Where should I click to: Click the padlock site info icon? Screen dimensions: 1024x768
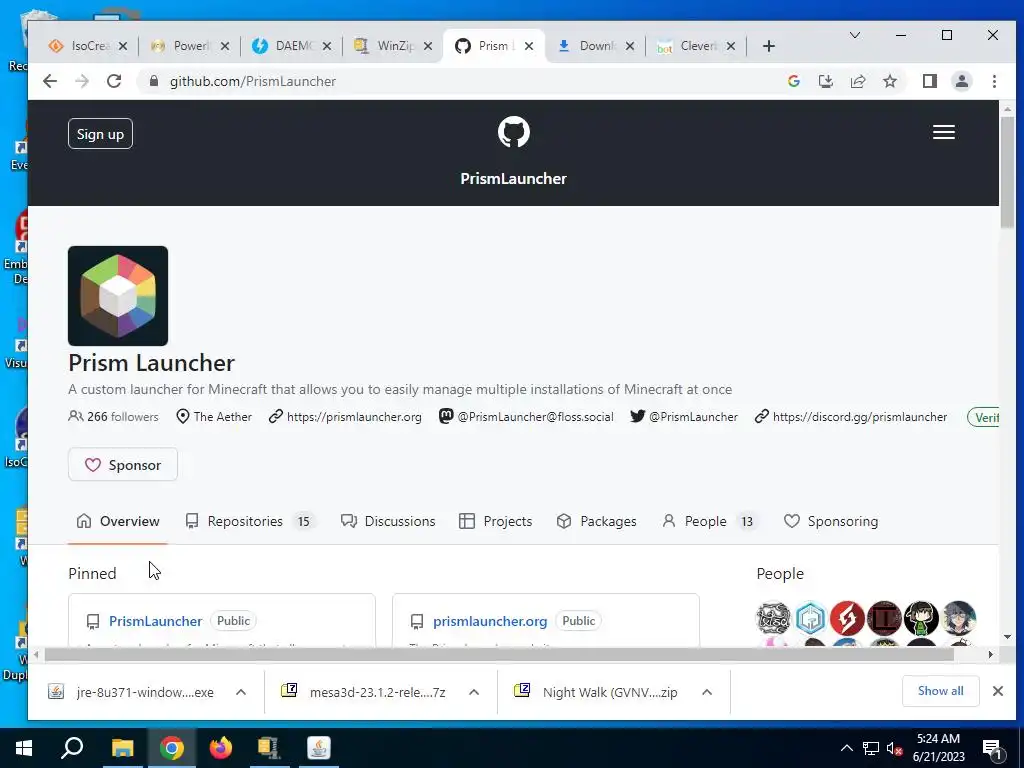pyautogui.click(x=154, y=81)
